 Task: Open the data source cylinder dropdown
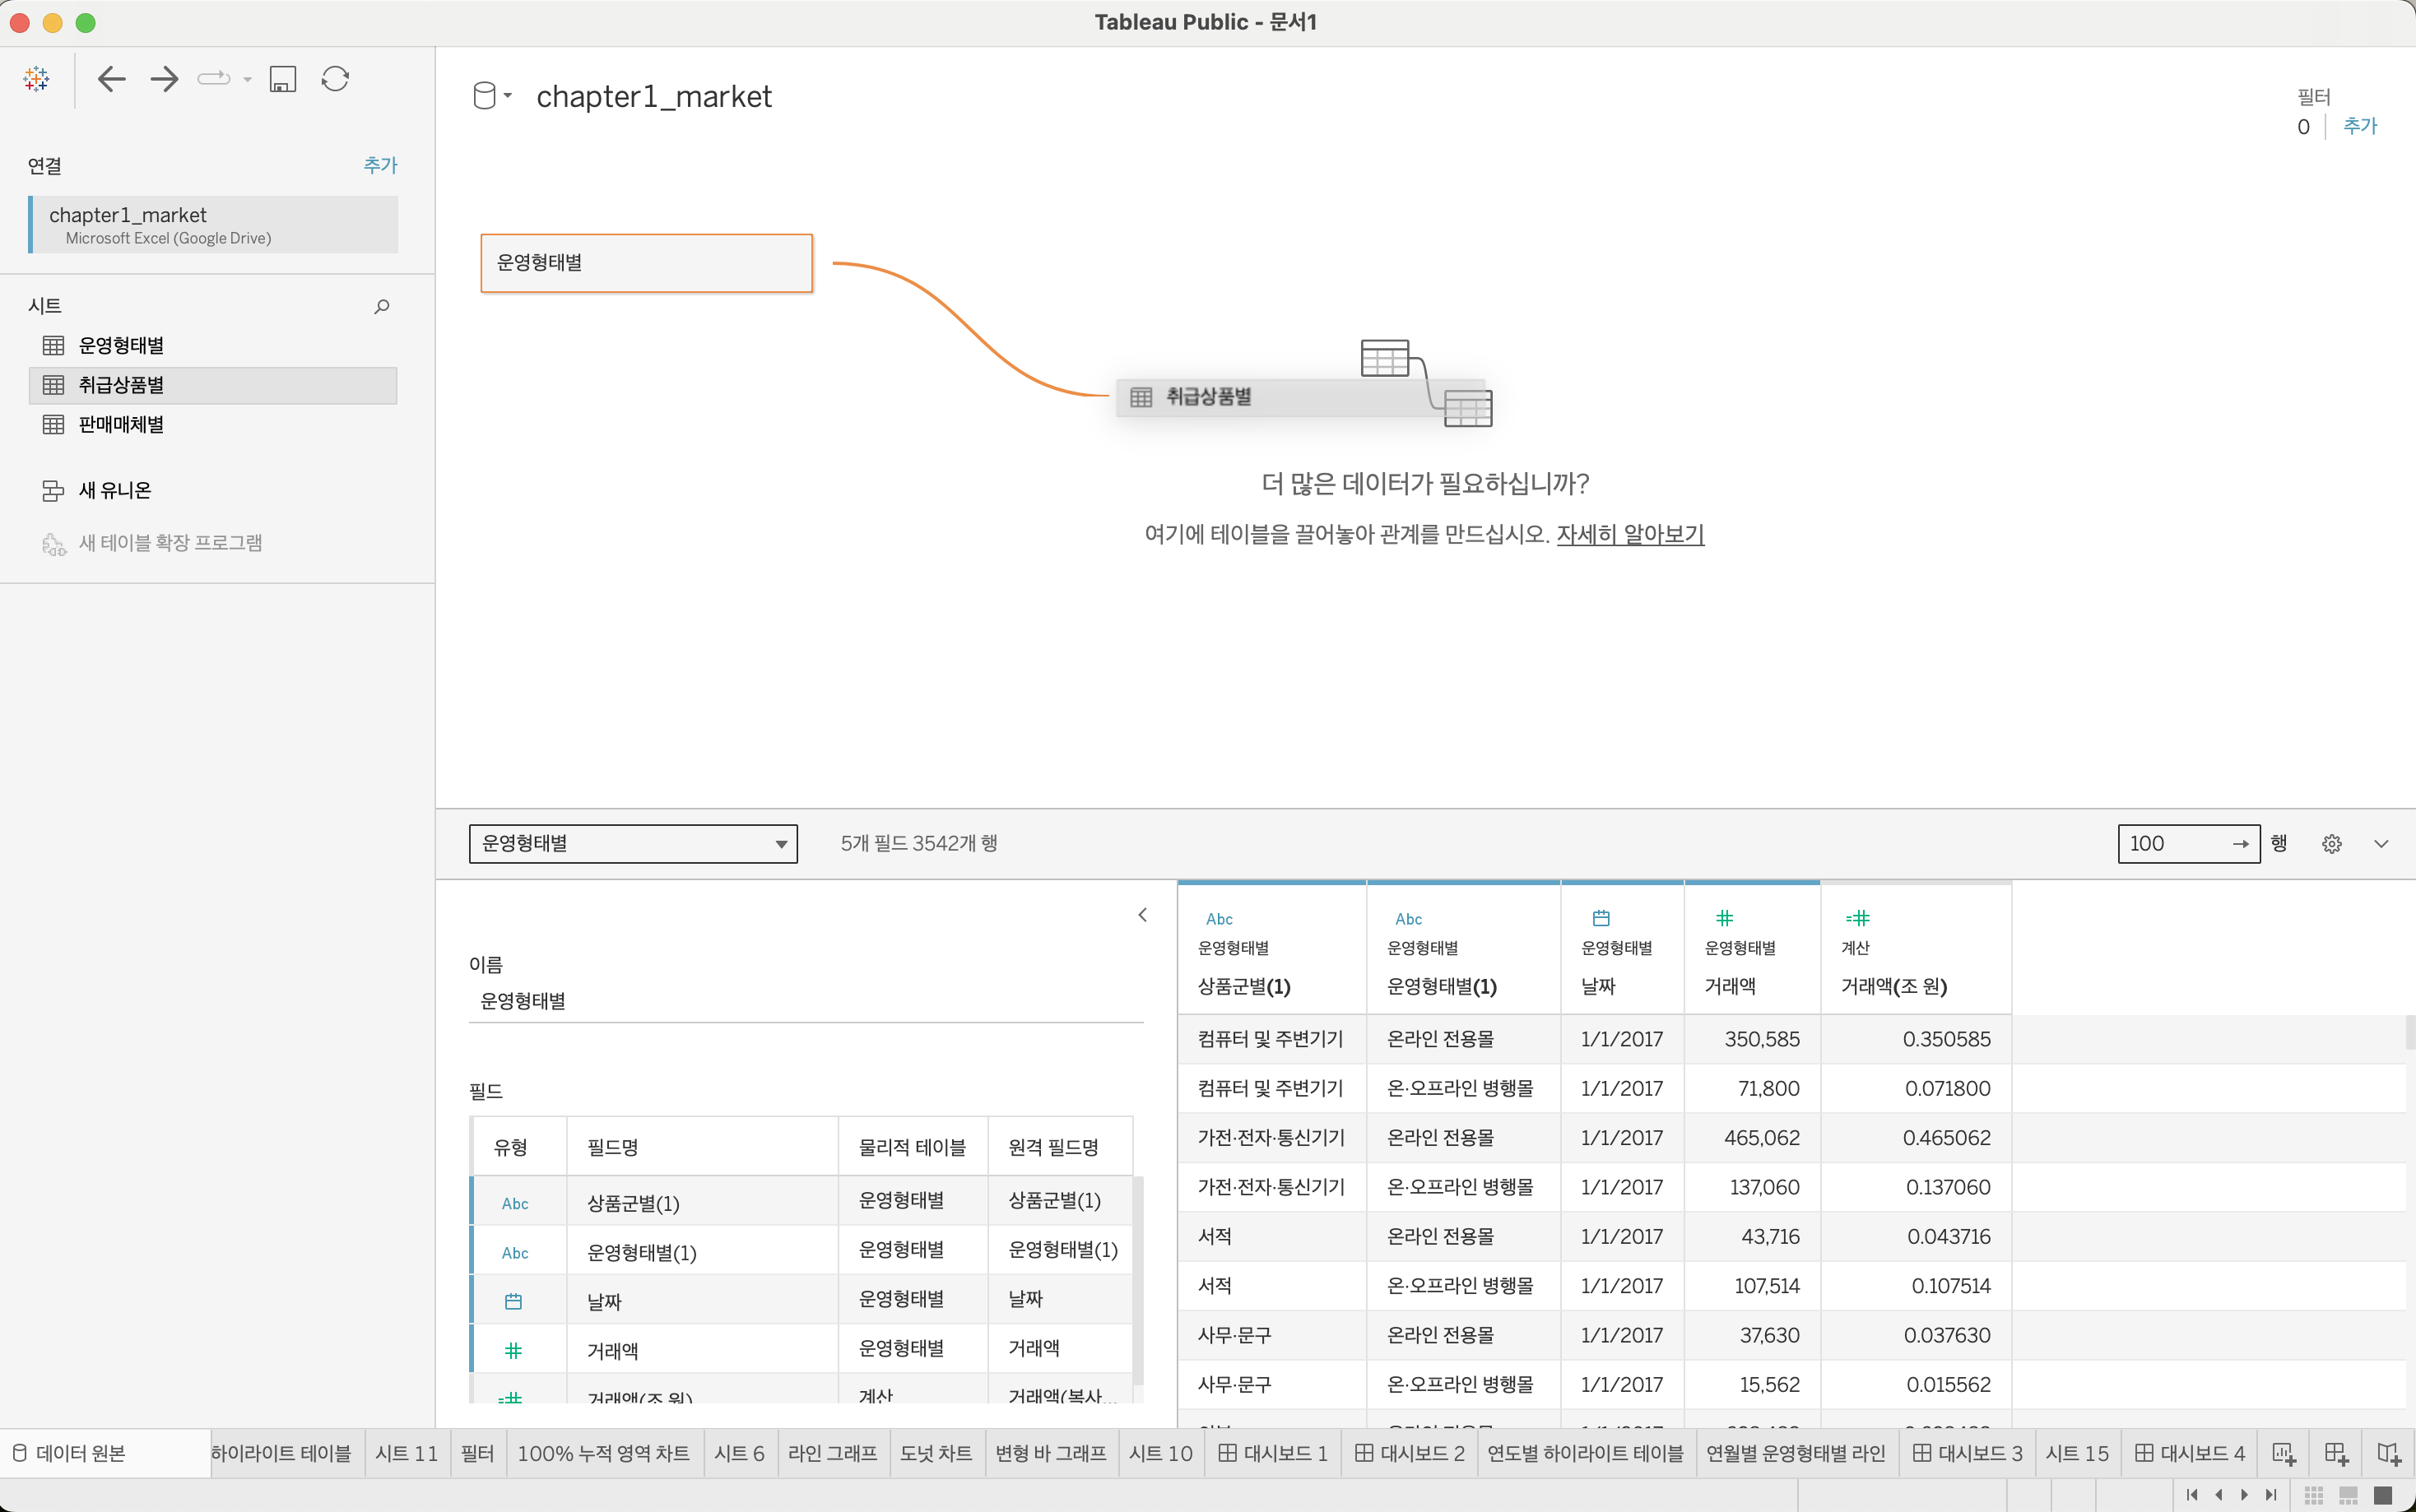pos(491,96)
